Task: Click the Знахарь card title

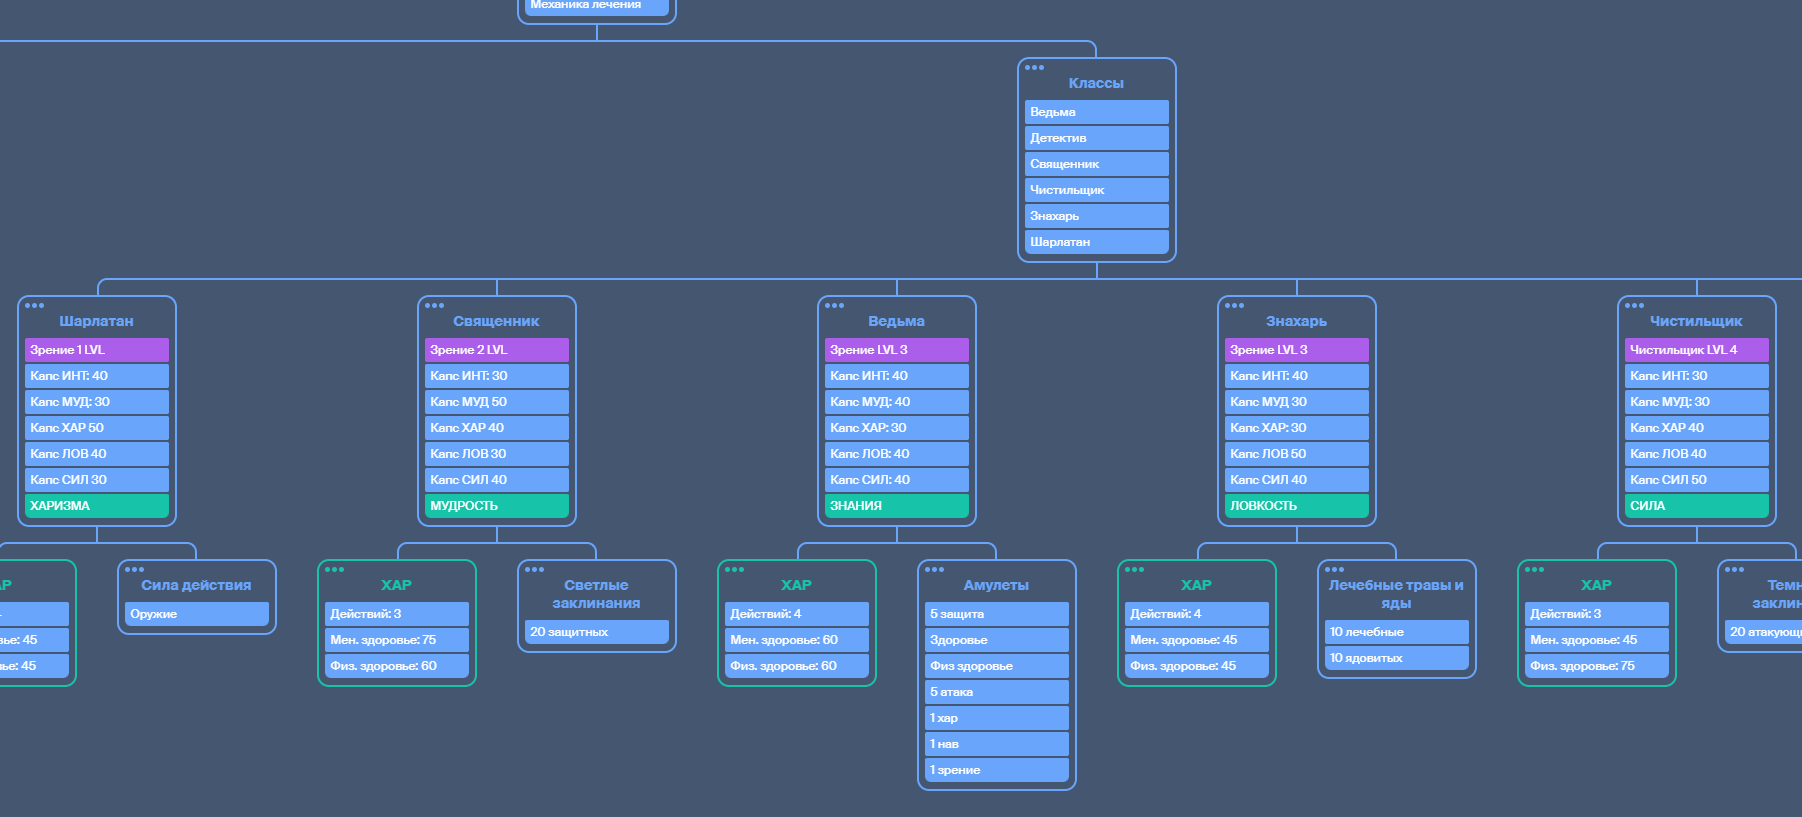Action: (1296, 321)
